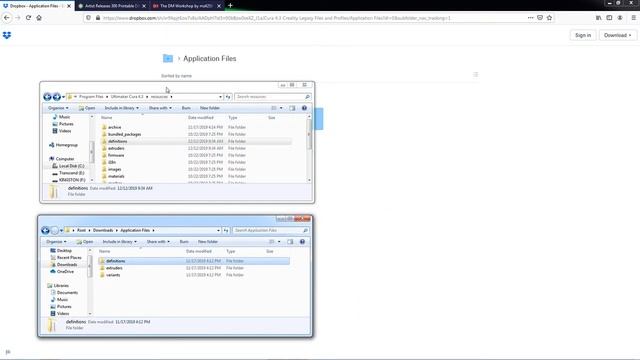Open the page actions three-dots icon
The height and width of the screenshot is (360, 640).
click(530, 18)
